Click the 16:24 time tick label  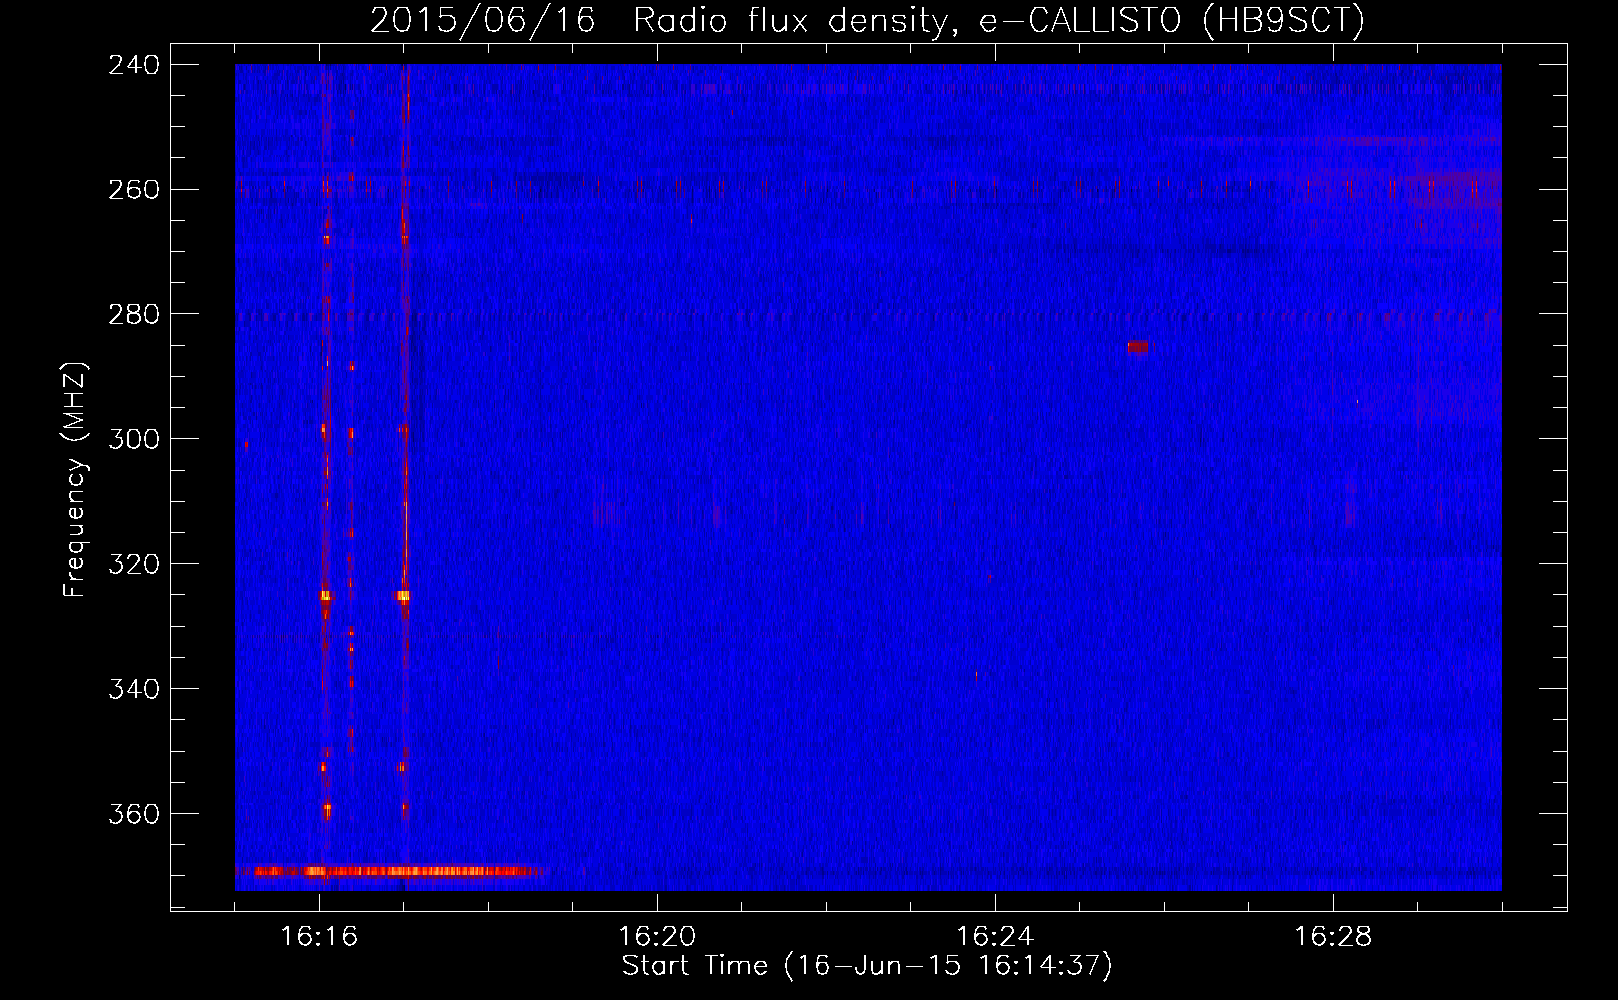click(996, 937)
